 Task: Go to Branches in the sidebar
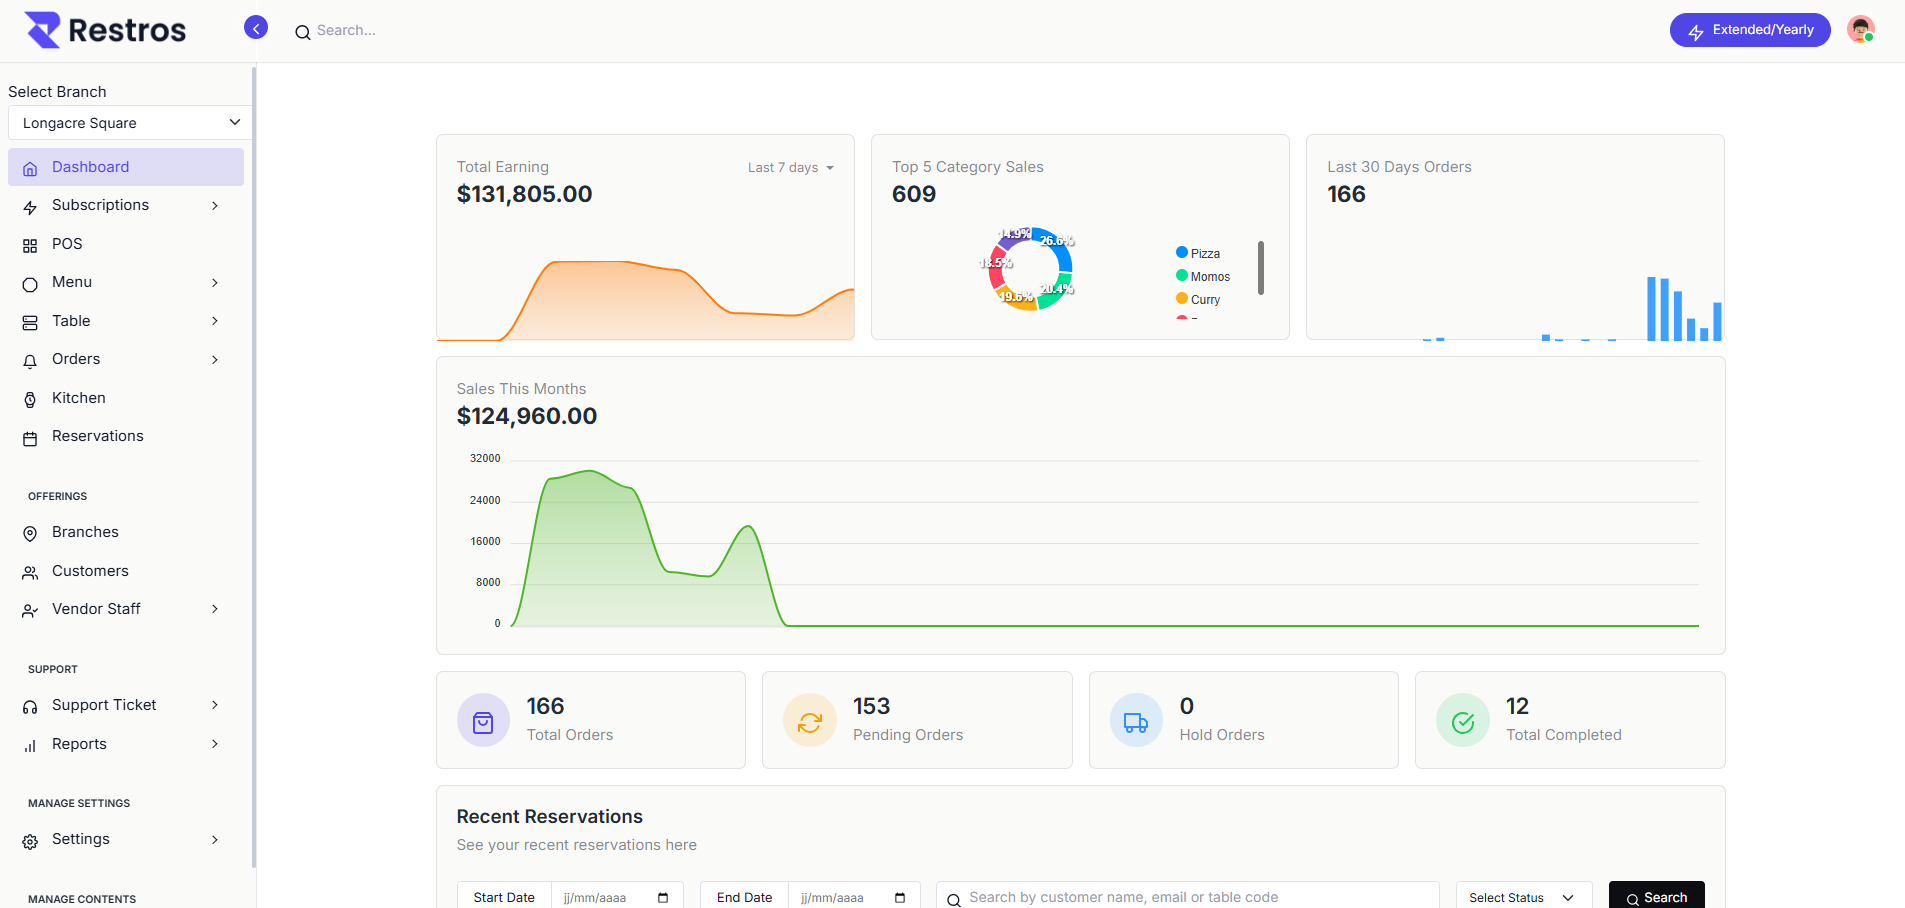(85, 532)
